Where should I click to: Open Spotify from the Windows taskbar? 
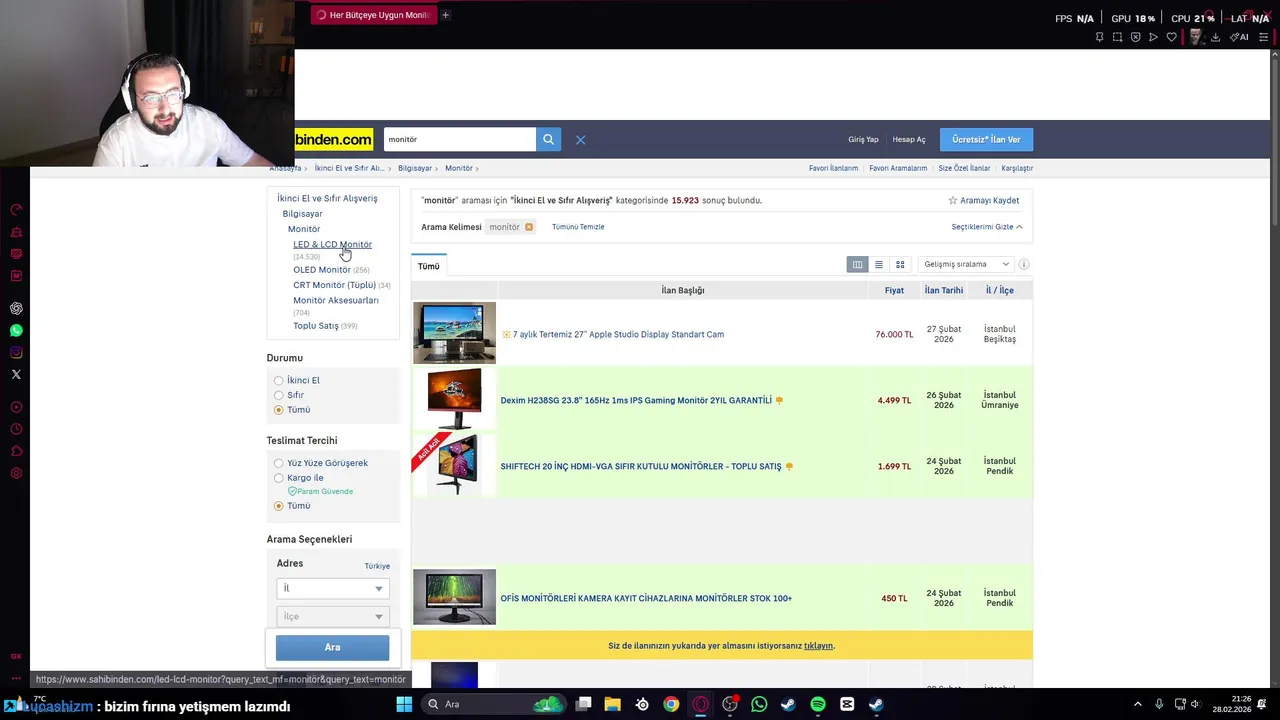pos(818,704)
